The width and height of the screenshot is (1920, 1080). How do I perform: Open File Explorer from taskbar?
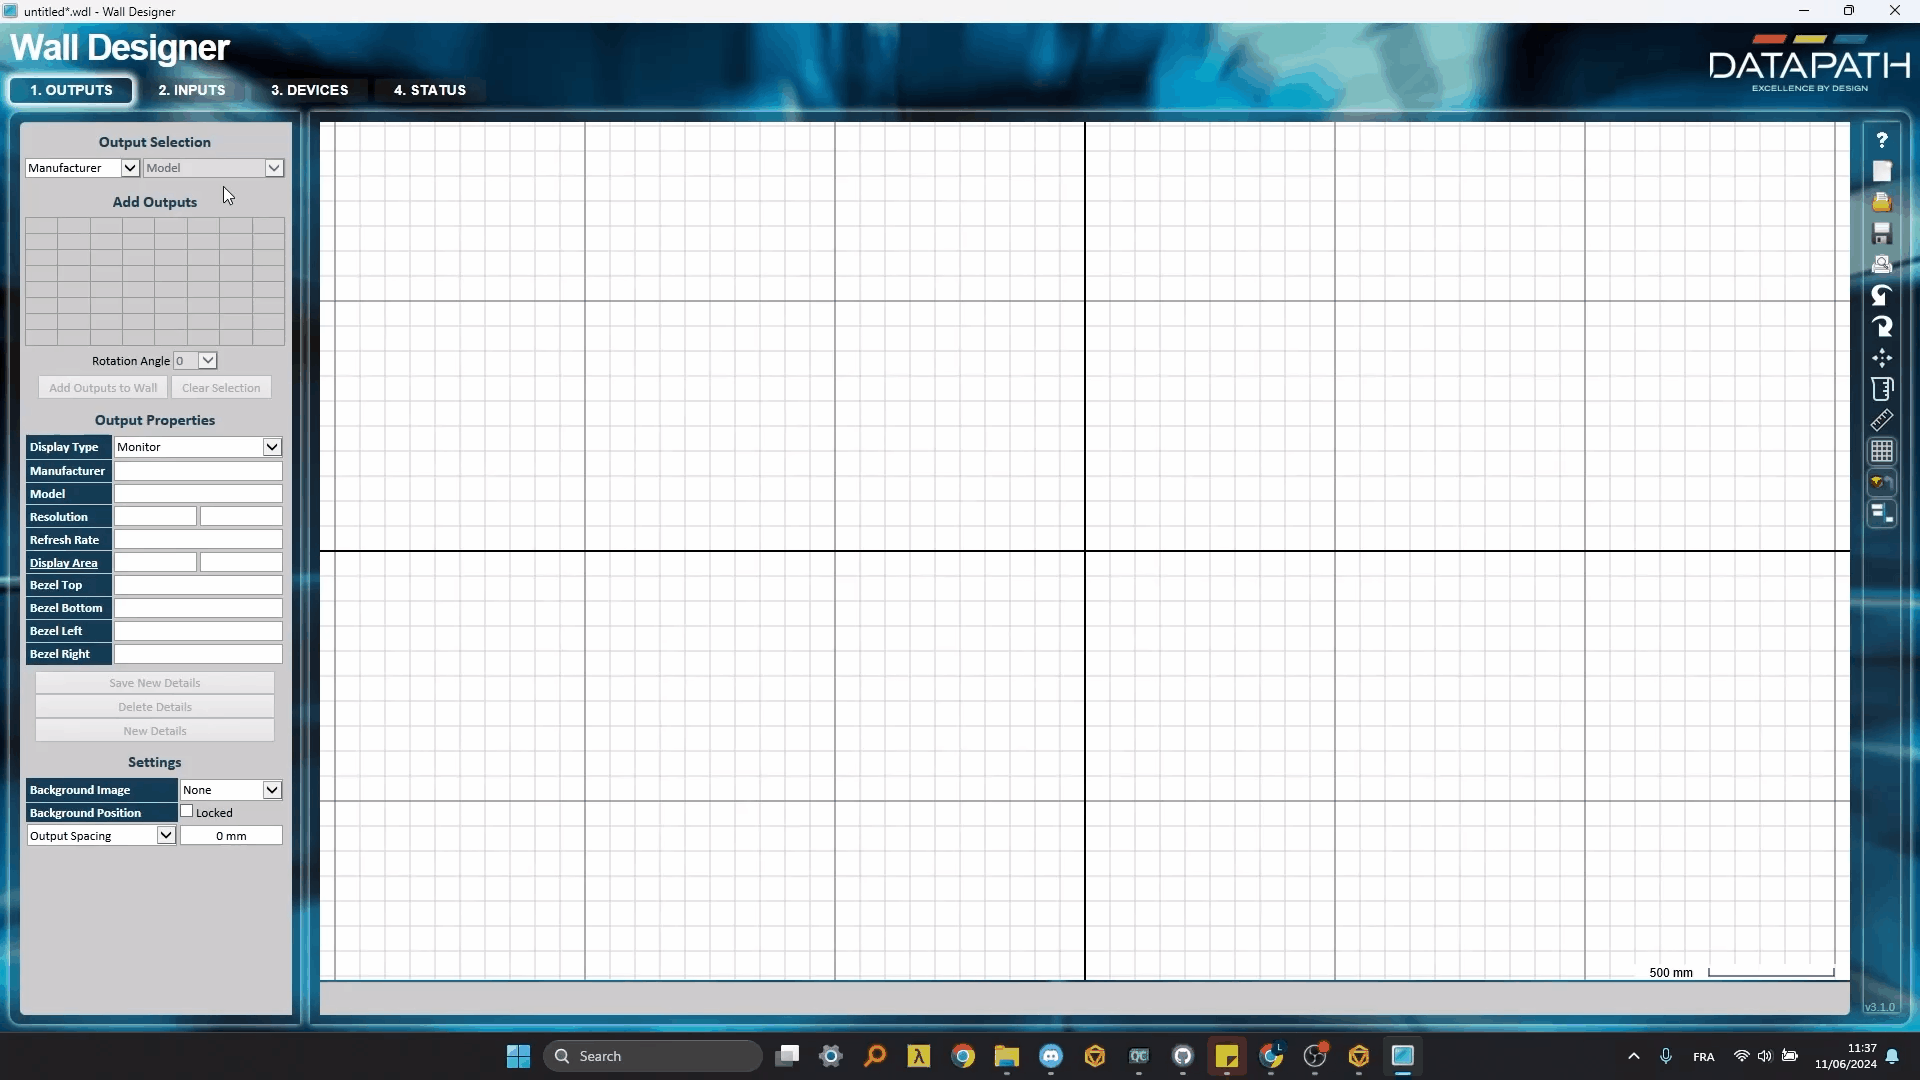coord(1007,1056)
